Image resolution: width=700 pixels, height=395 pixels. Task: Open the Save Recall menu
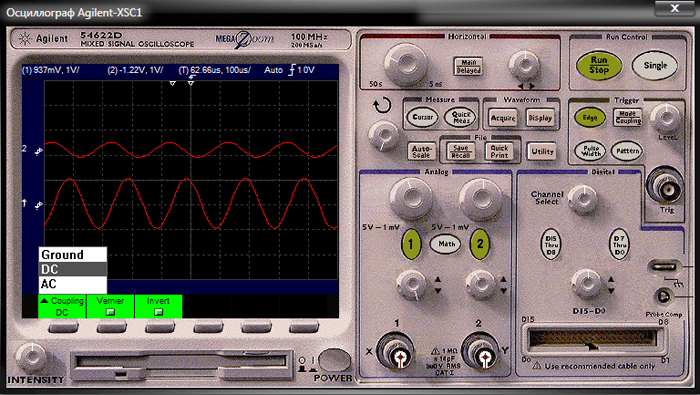pyautogui.click(x=460, y=151)
